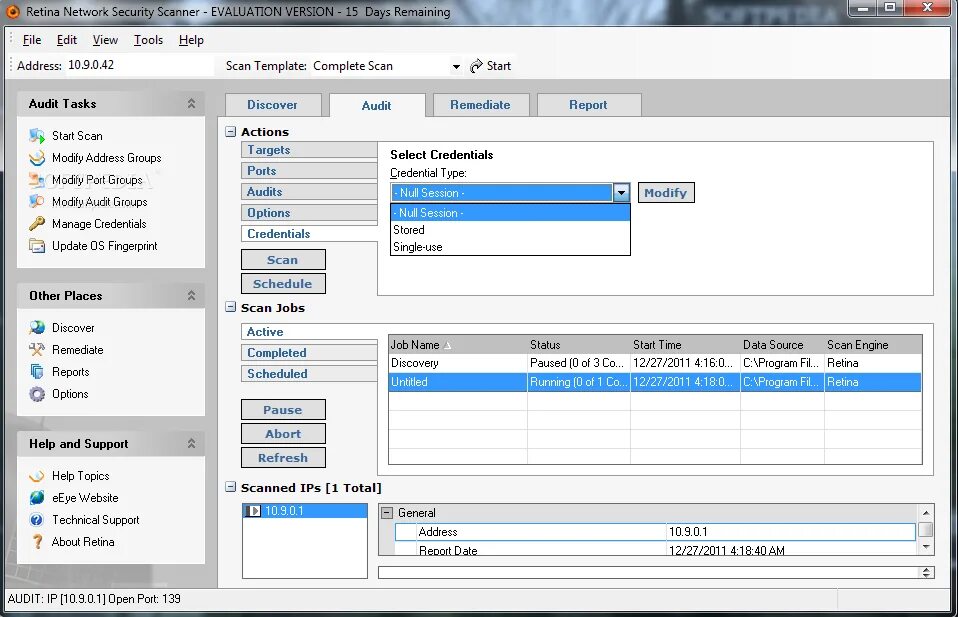Pause the selected scan job
This screenshot has height=617, width=958.
283,409
